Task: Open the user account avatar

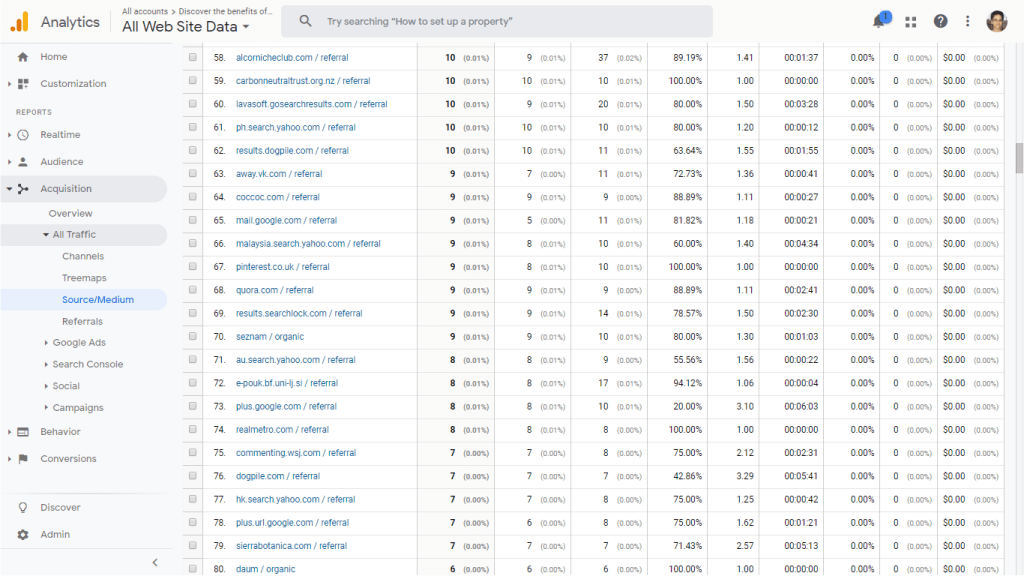Action: [997, 22]
